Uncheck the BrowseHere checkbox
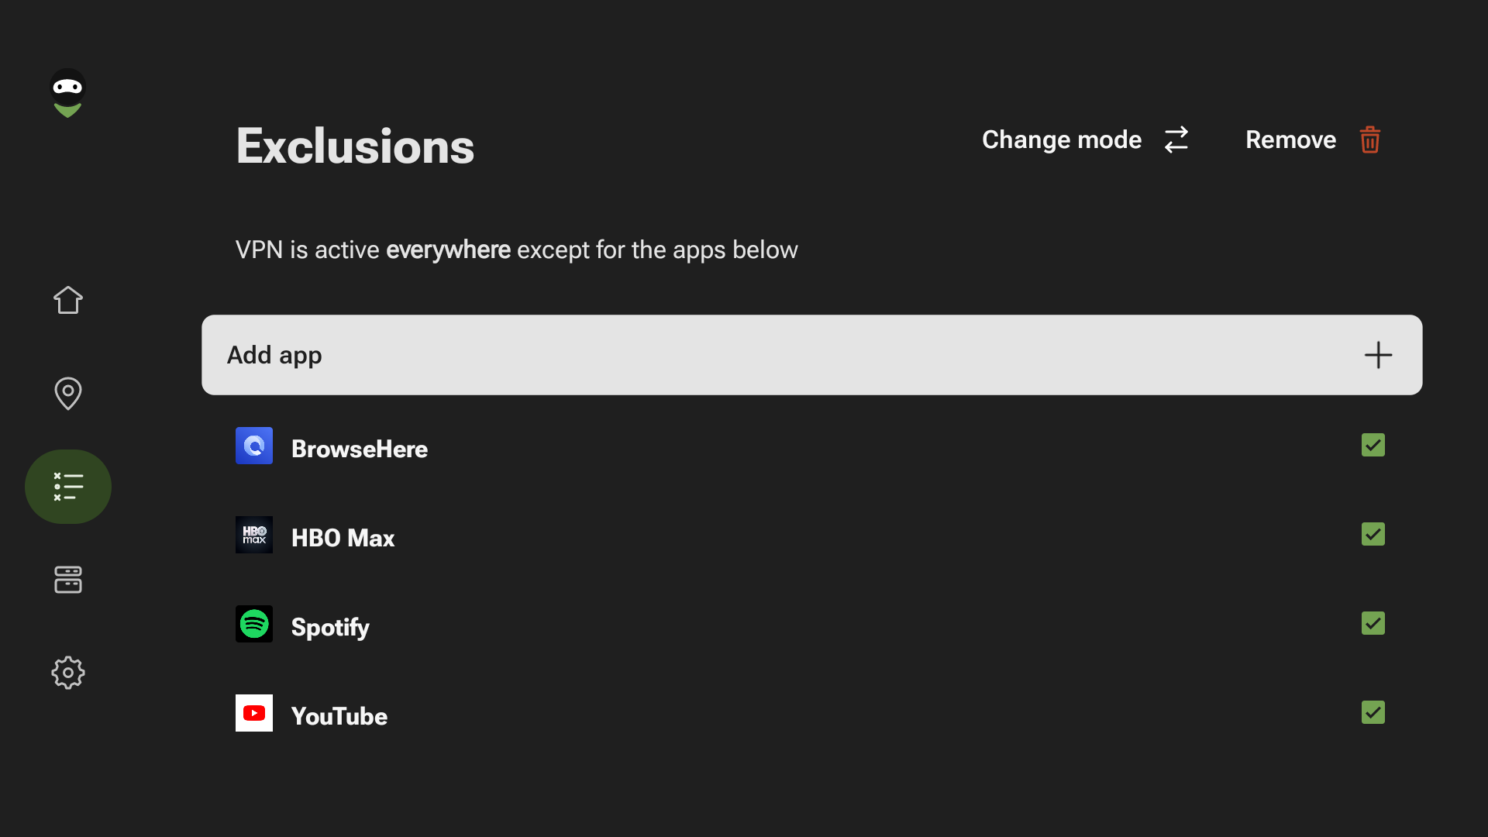The image size is (1488, 837). point(1373,445)
